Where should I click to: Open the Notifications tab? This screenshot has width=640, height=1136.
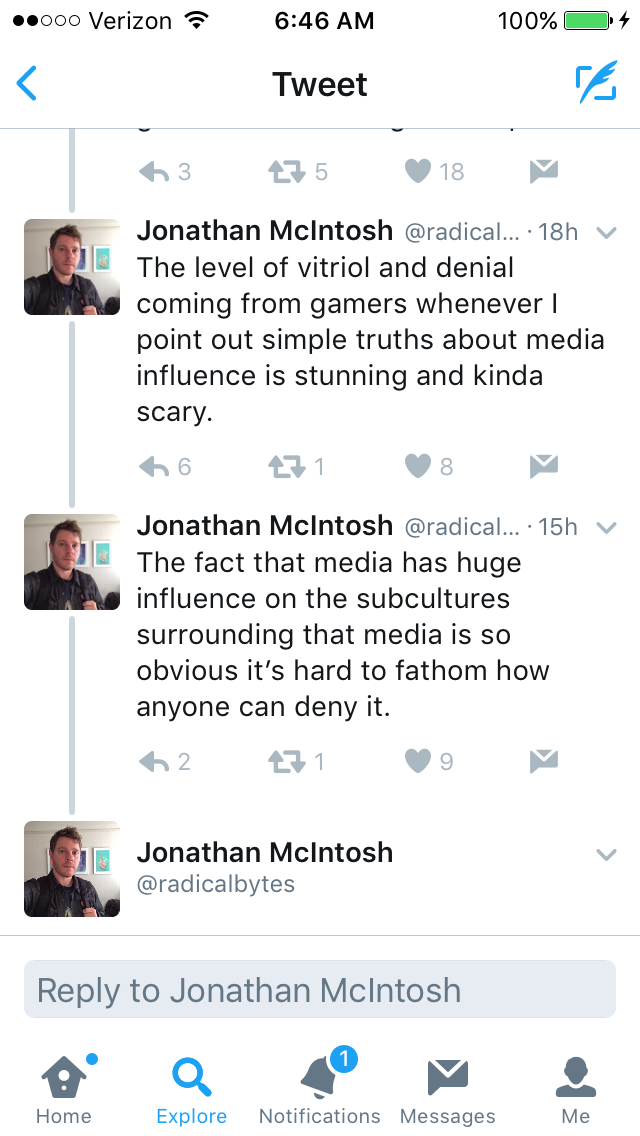click(x=320, y=1088)
